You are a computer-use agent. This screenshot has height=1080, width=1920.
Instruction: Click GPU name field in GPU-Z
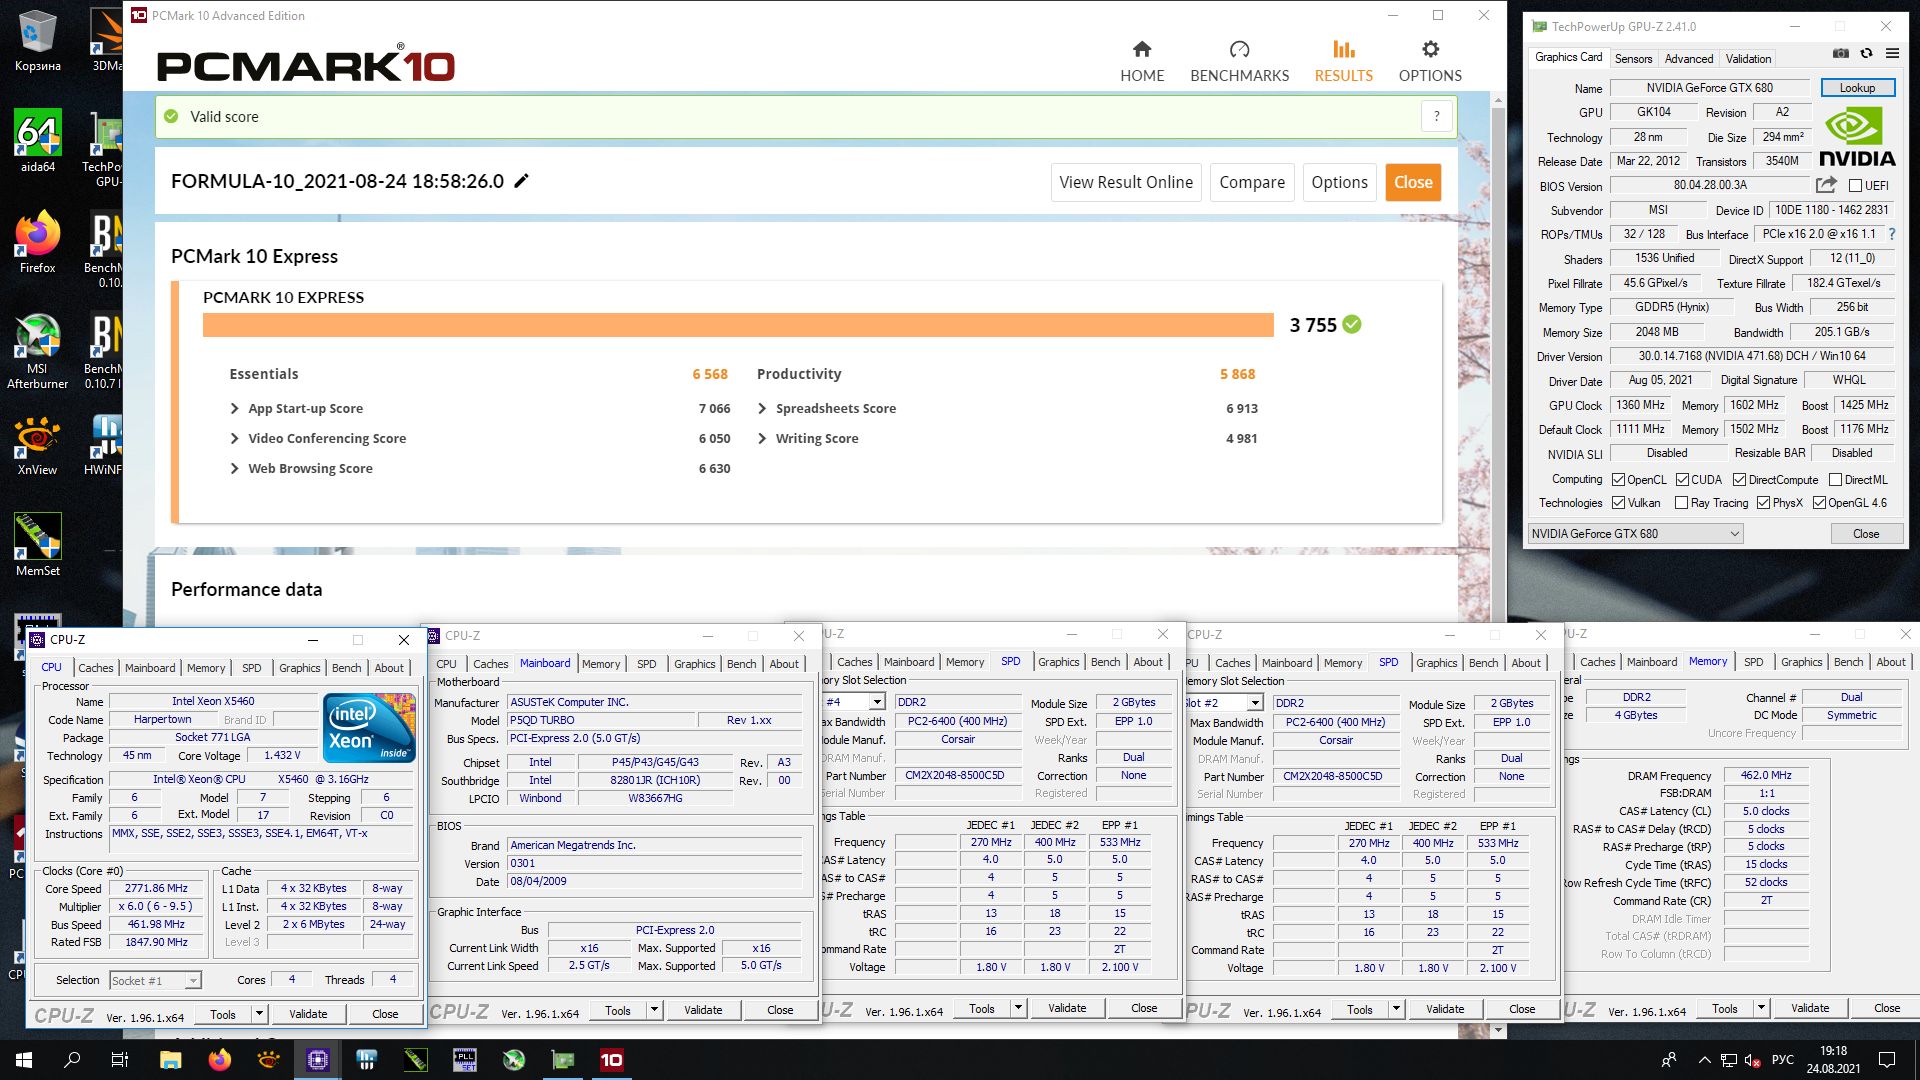[1709, 88]
